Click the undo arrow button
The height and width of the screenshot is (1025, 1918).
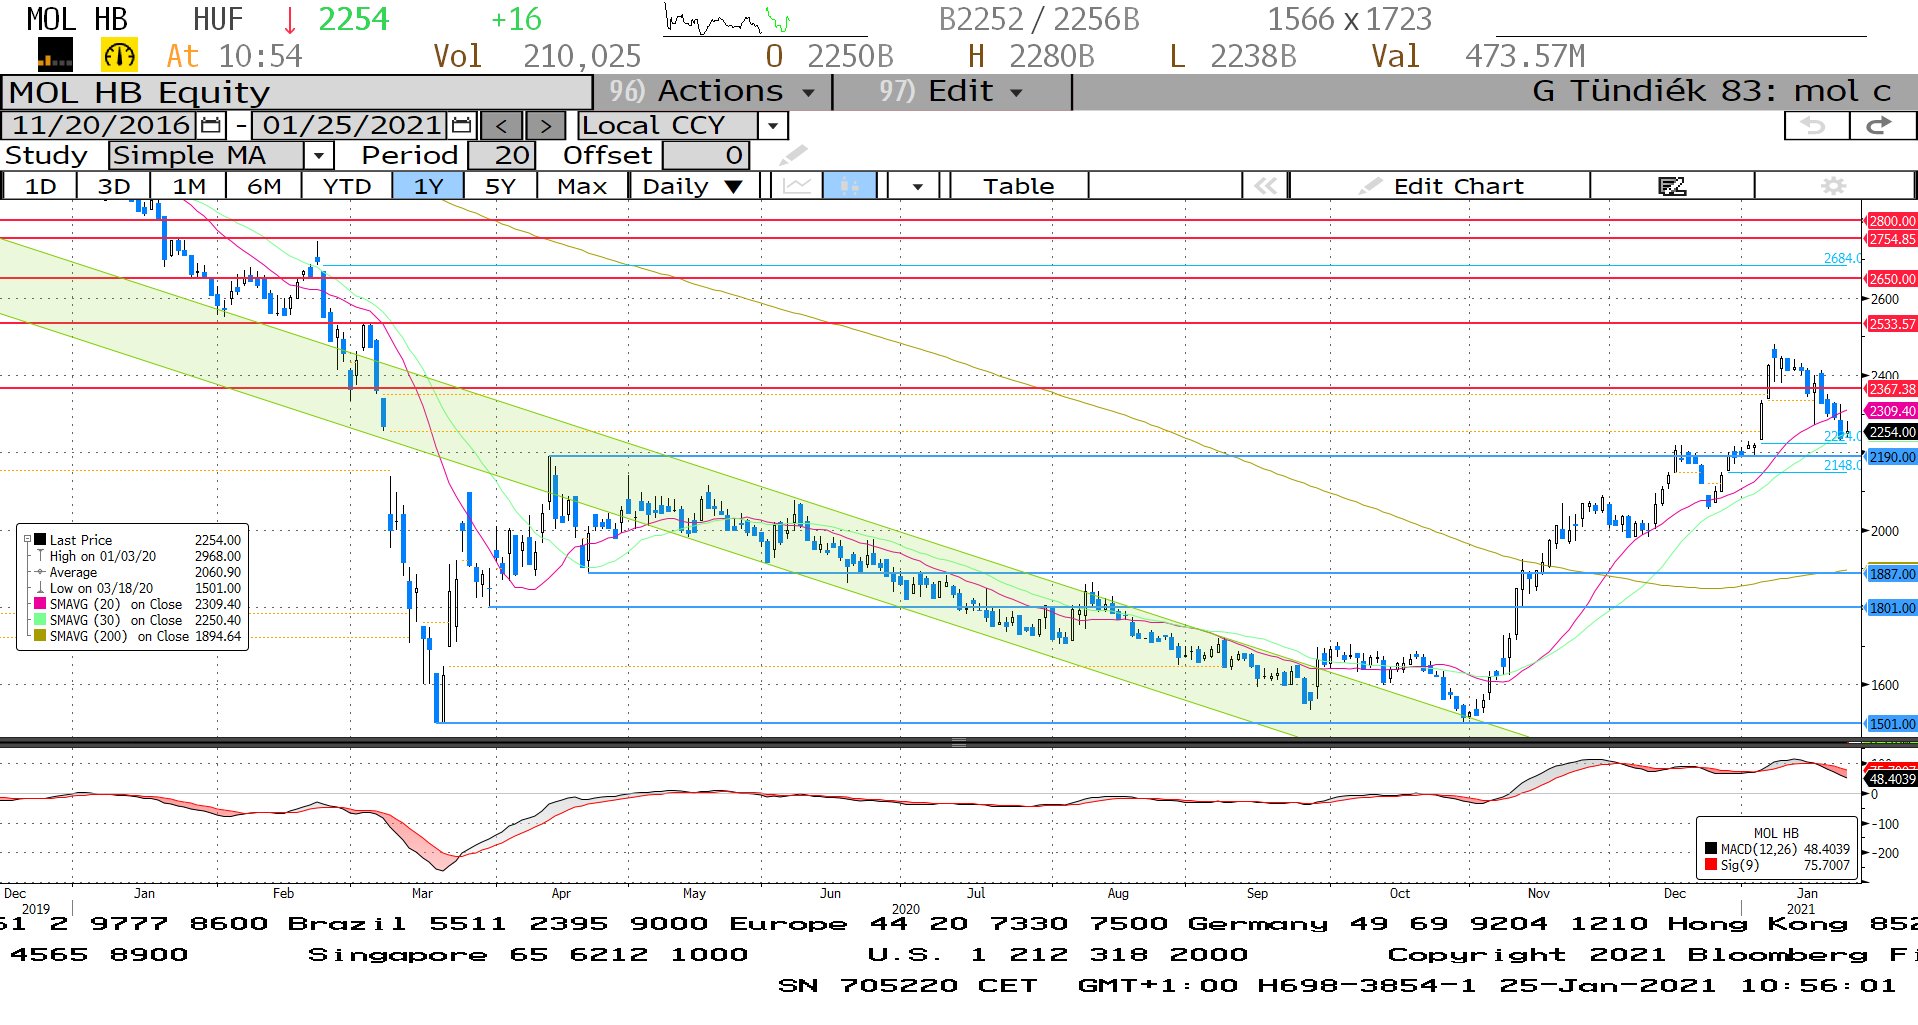[x=1815, y=125]
